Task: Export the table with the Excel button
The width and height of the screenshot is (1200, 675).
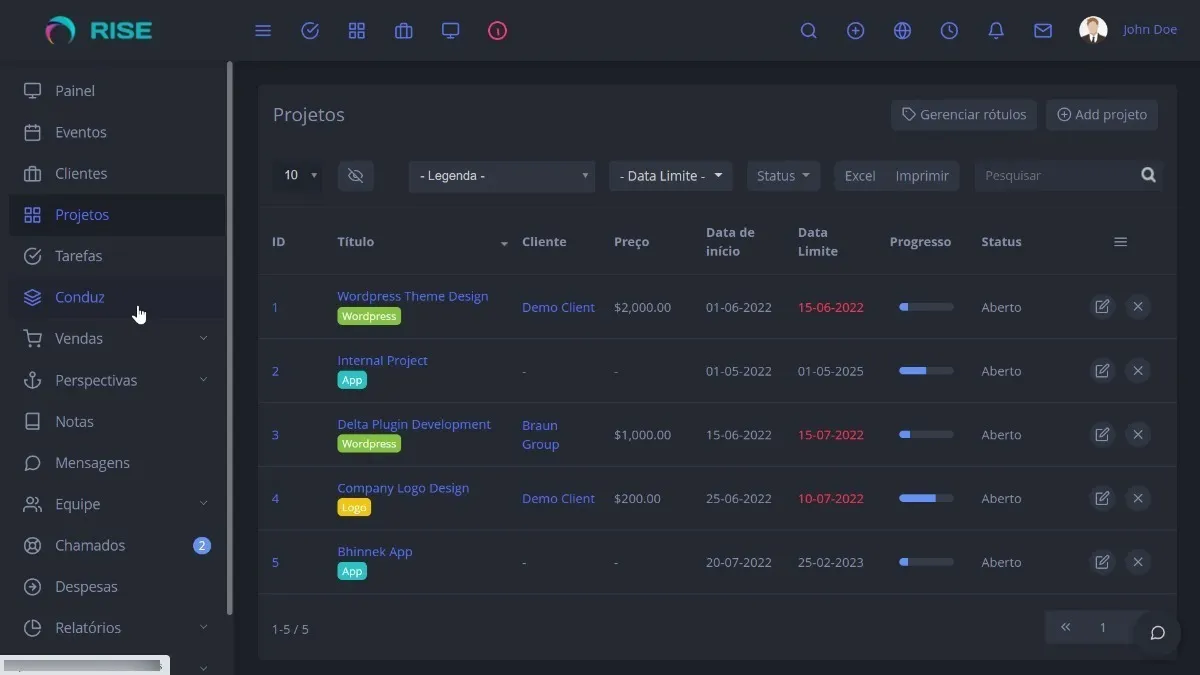Action: (860, 176)
